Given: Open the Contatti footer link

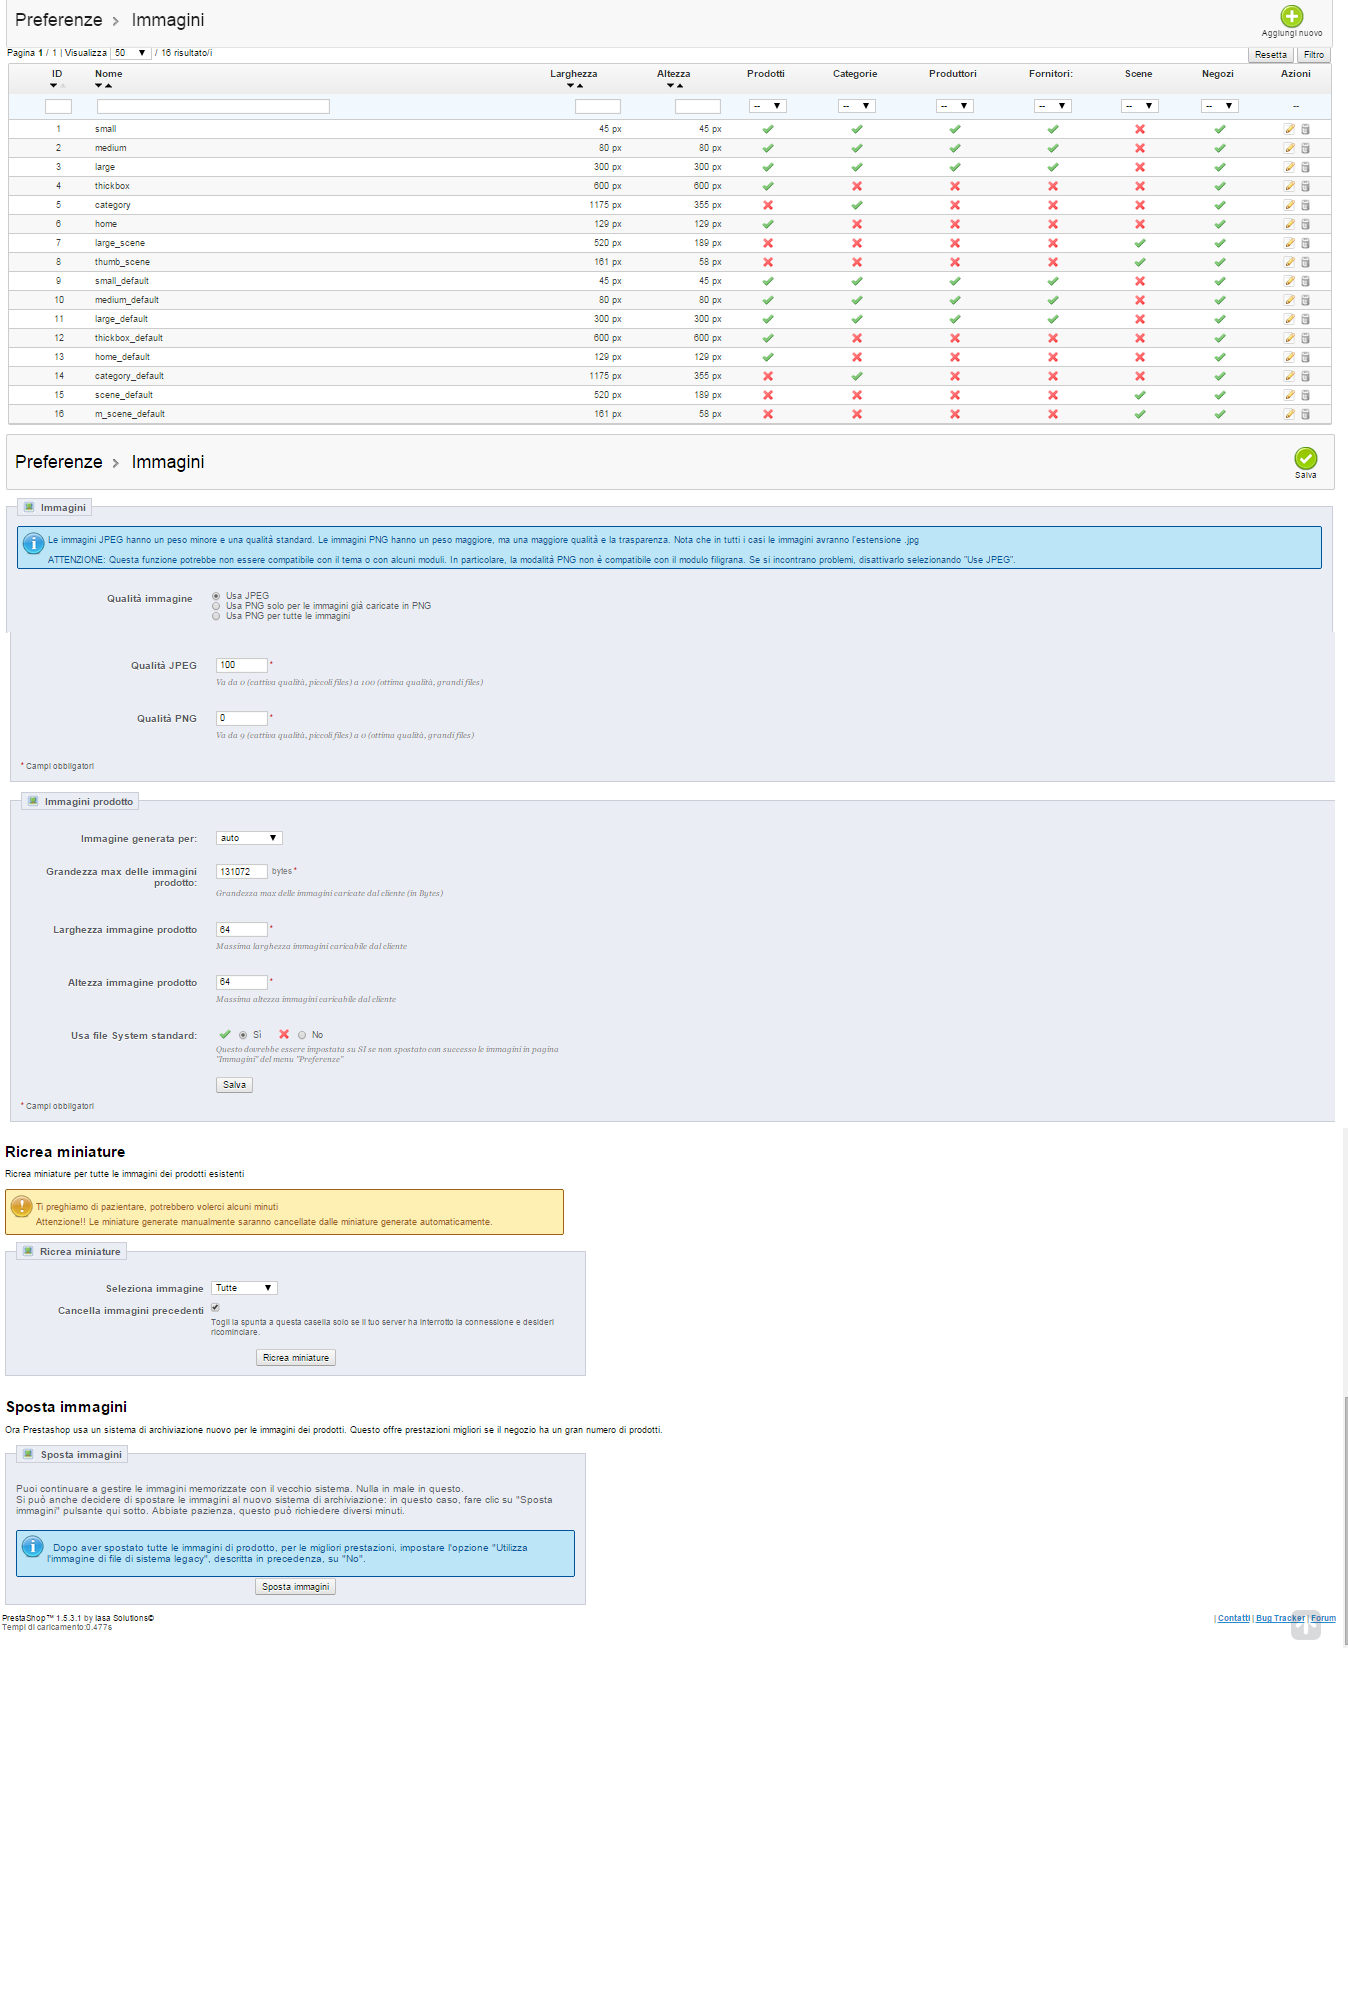Looking at the screenshot, I should pos(1234,1618).
